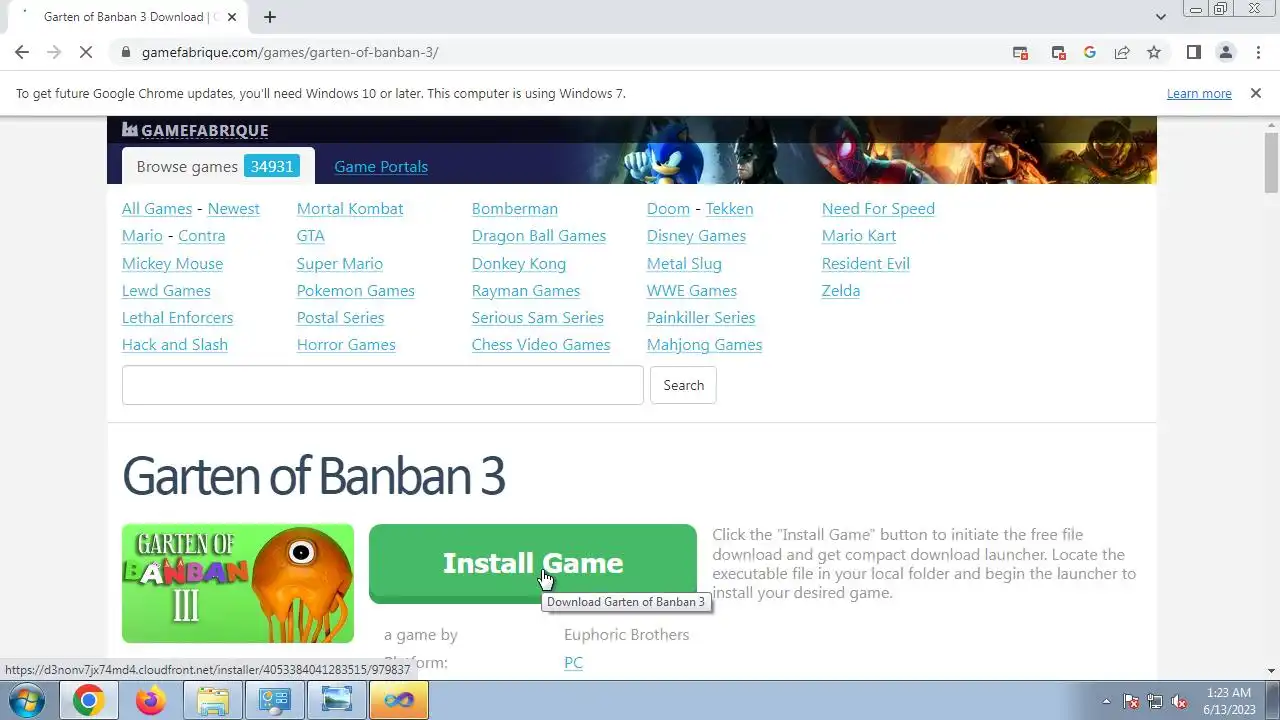Open the Mortal Kombat link

coord(350,208)
